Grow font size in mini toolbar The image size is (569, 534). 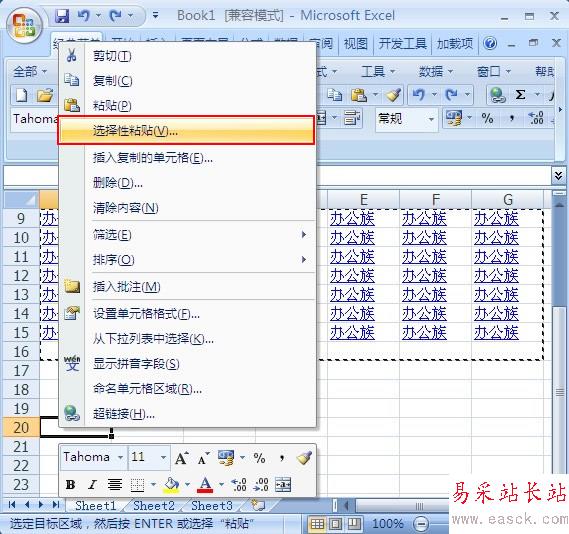pyautogui.click(x=181, y=459)
